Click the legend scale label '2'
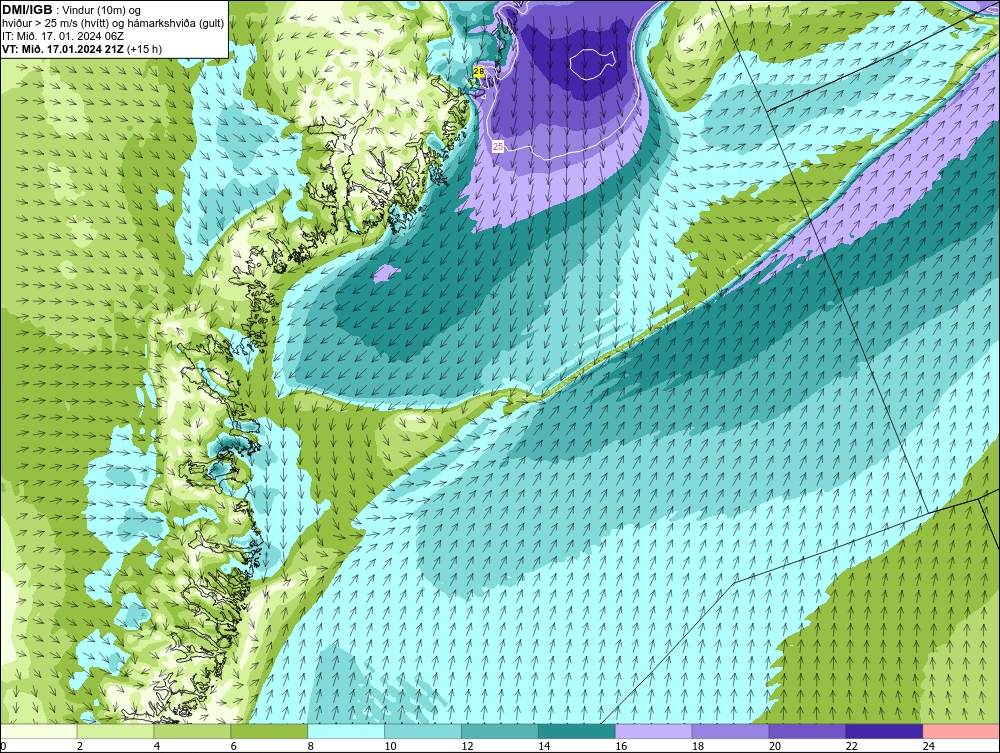This screenshot has width=1000, height=753. click(x=80, y=746)
